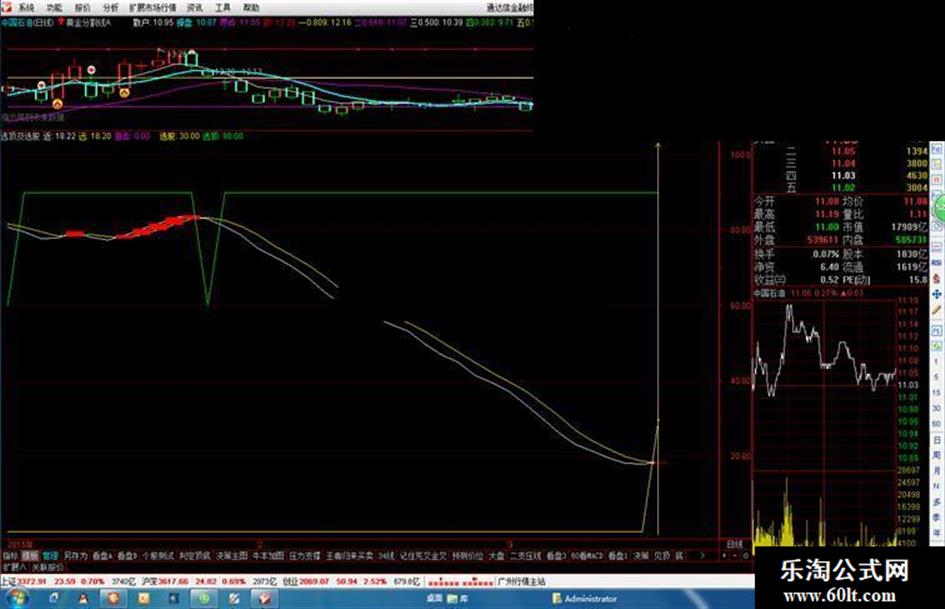Switch to the 34线 template
Viewport: 945px width, 609px height.
tap(386, 555)
